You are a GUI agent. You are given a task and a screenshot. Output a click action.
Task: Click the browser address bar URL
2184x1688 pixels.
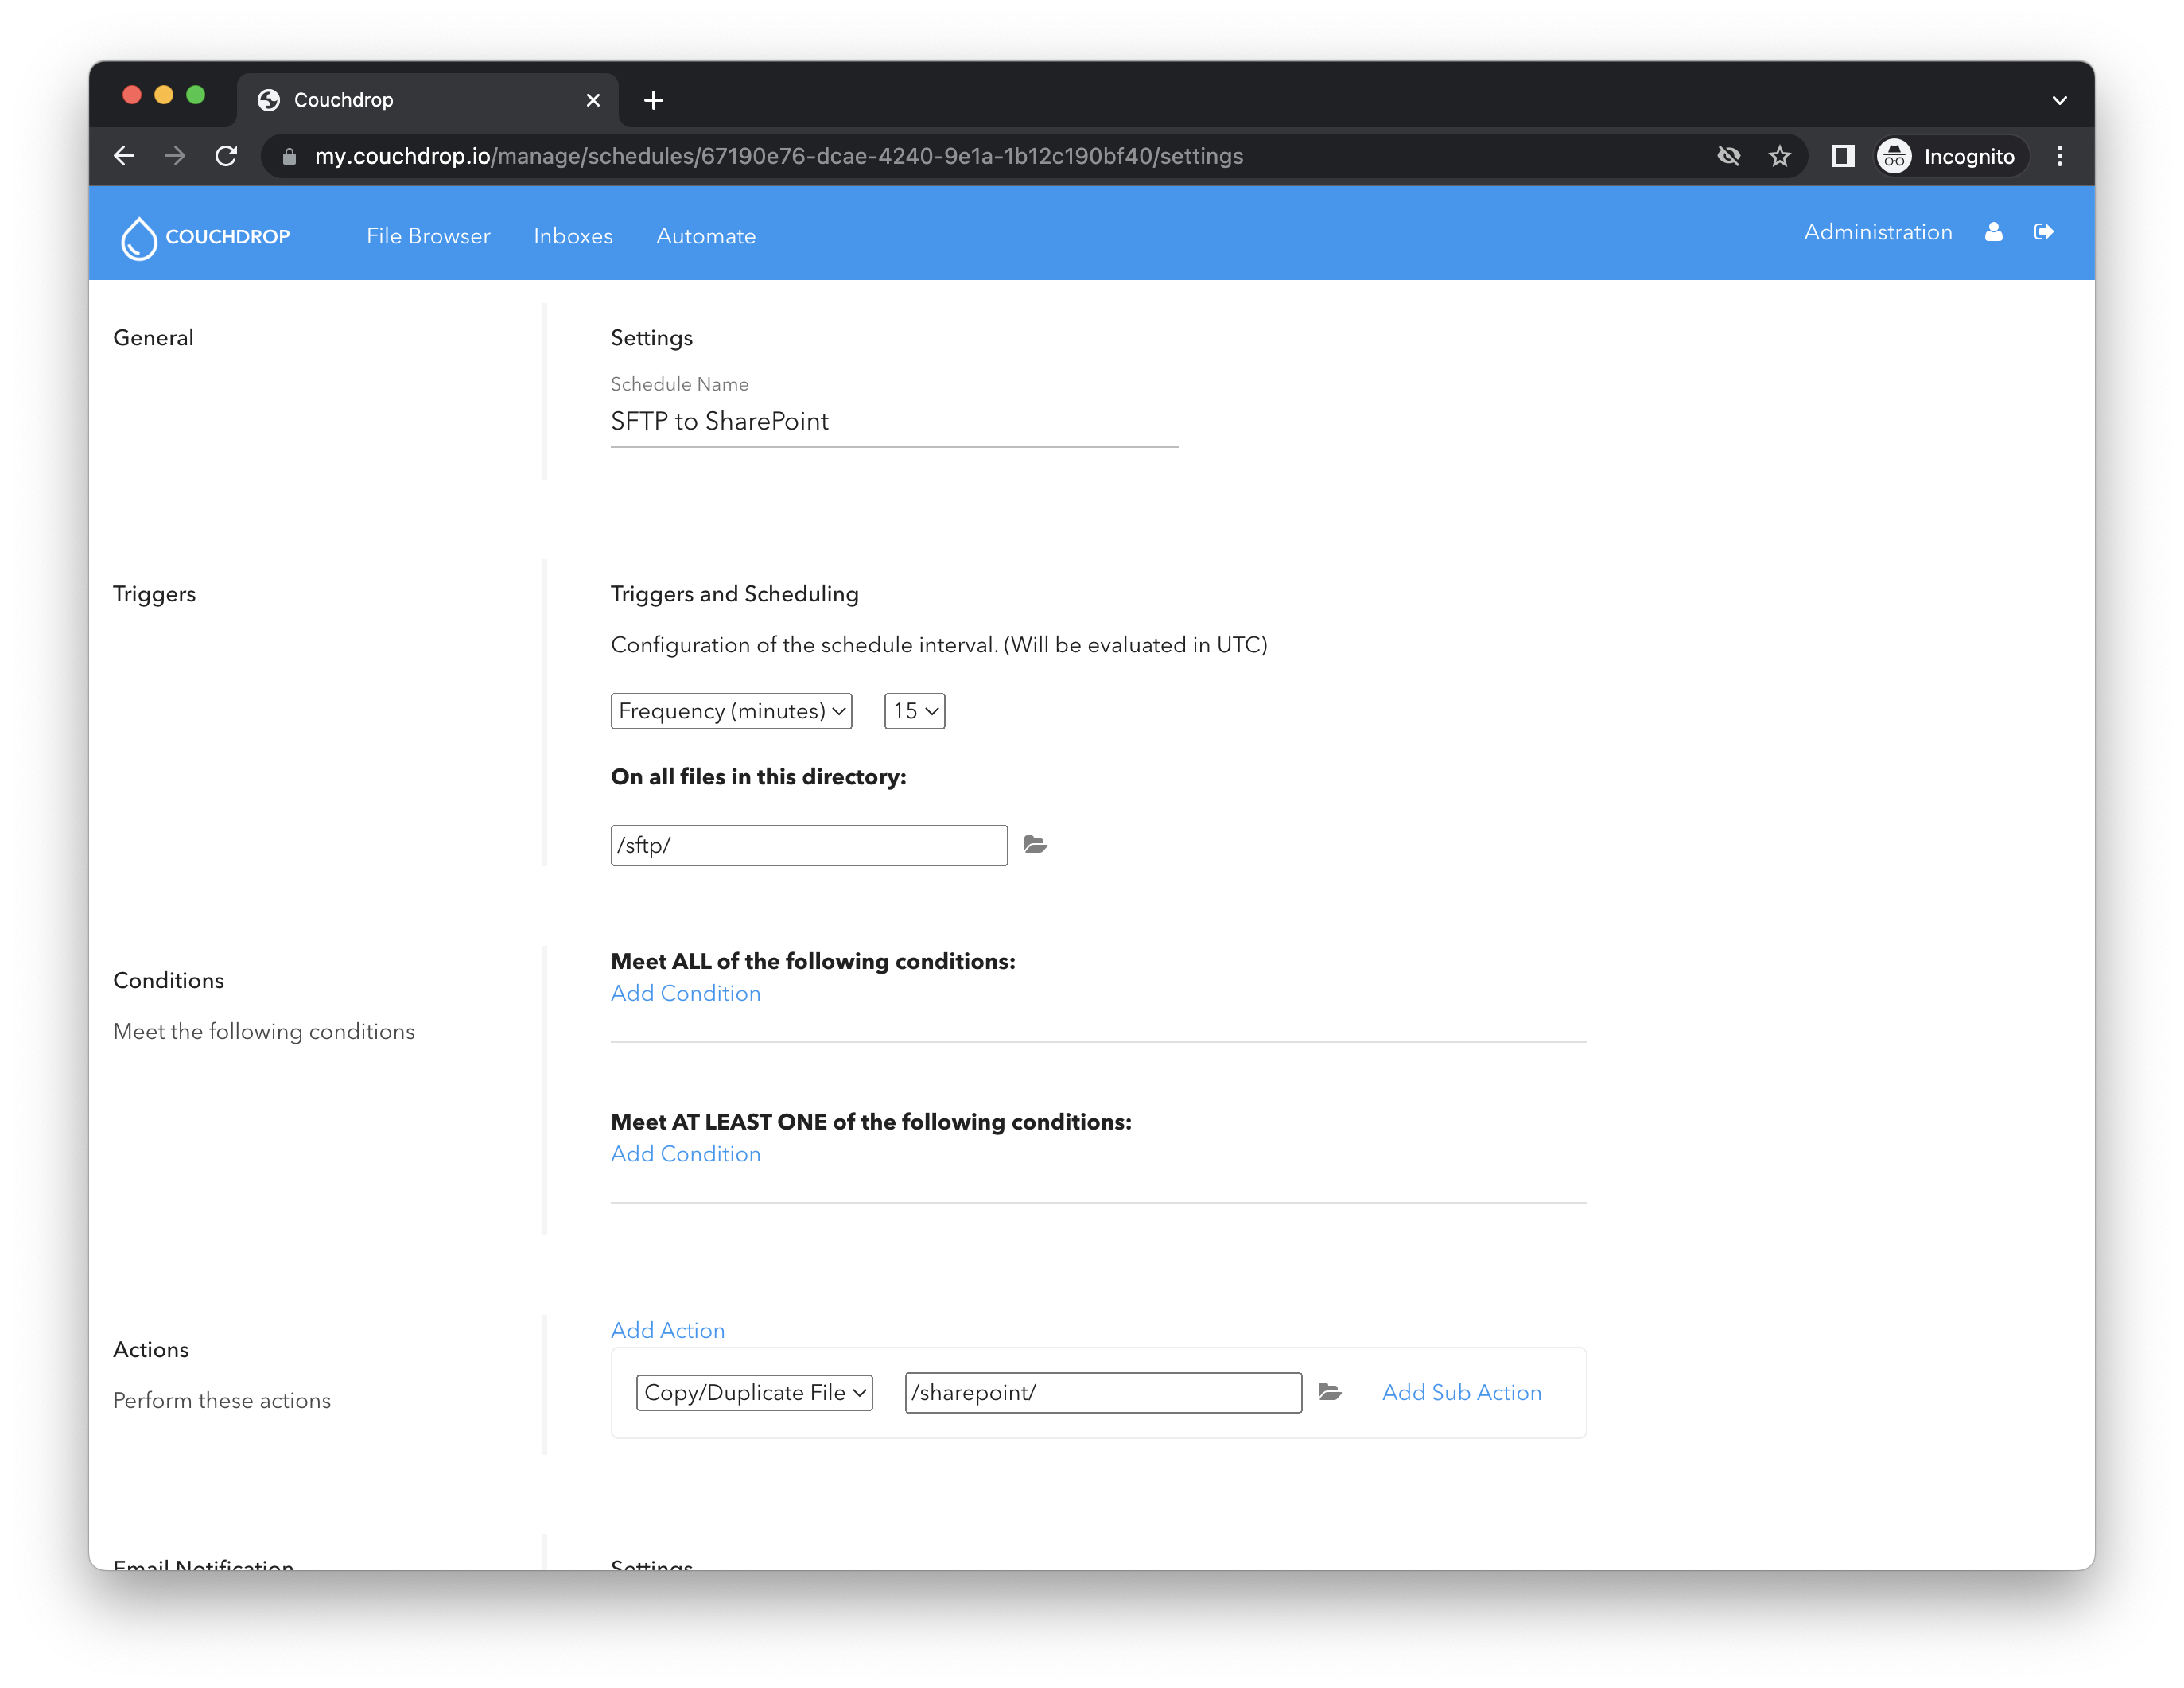(779, 156)
